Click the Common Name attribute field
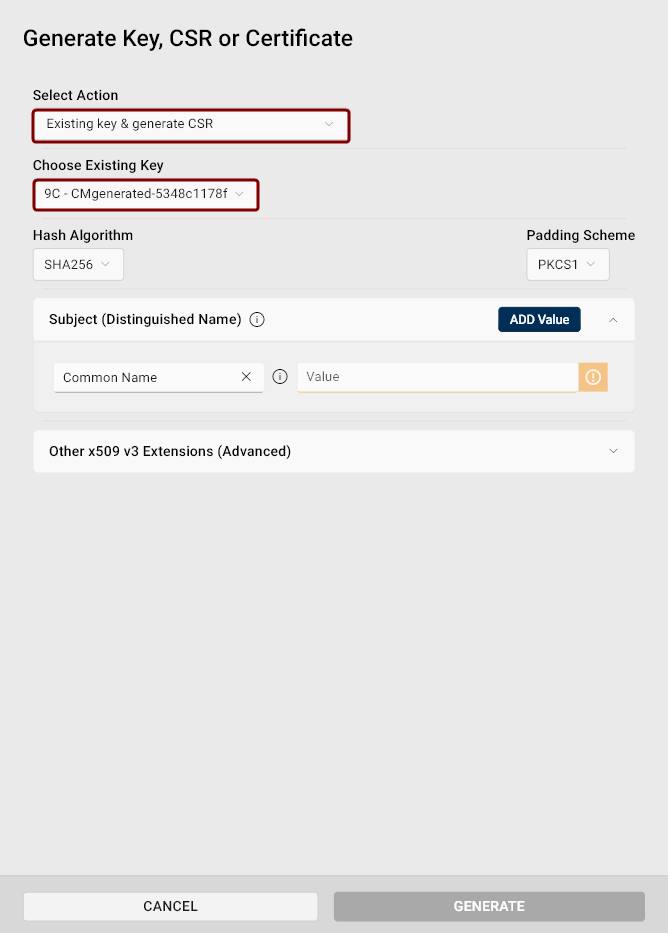 [x=145, y=377]
